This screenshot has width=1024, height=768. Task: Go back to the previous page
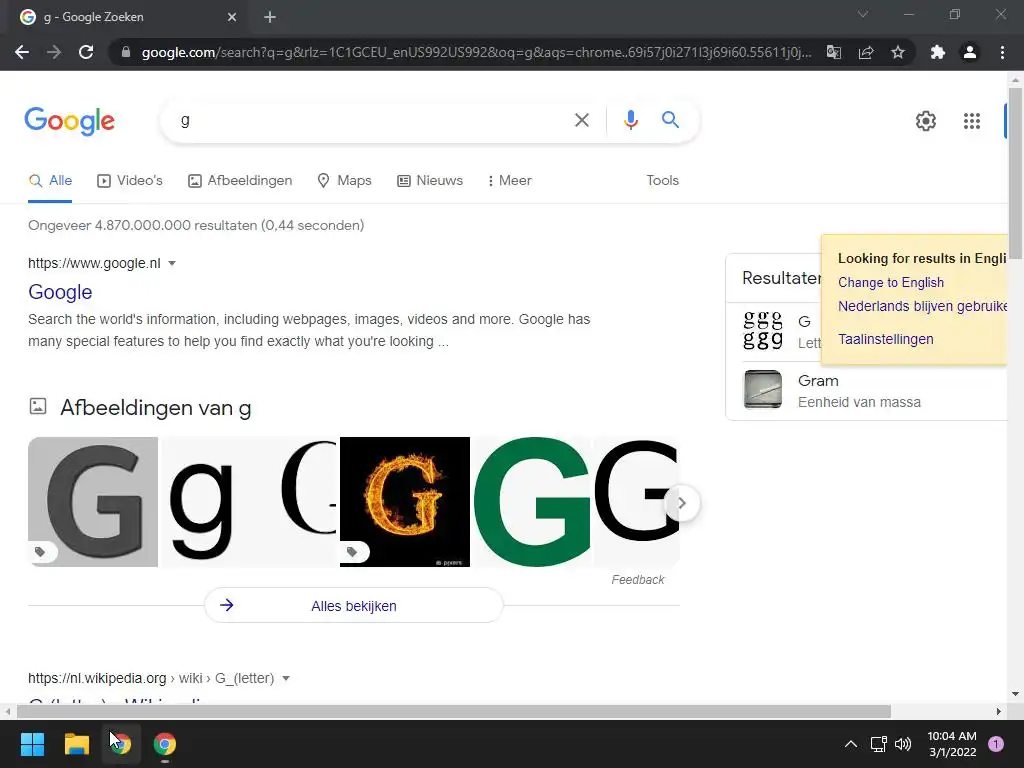[22, 52]
